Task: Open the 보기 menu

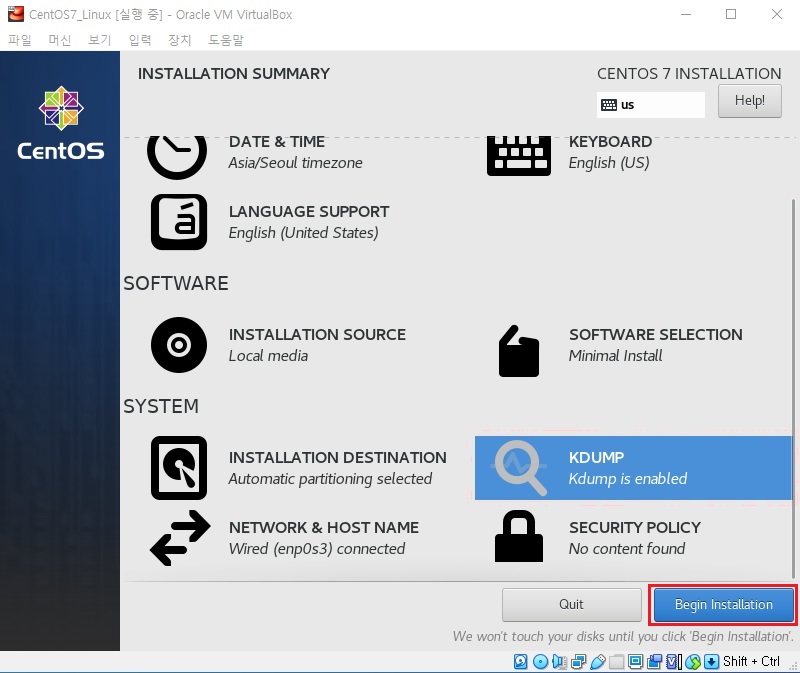Action: pyautogui.click(x=99, y=40)
